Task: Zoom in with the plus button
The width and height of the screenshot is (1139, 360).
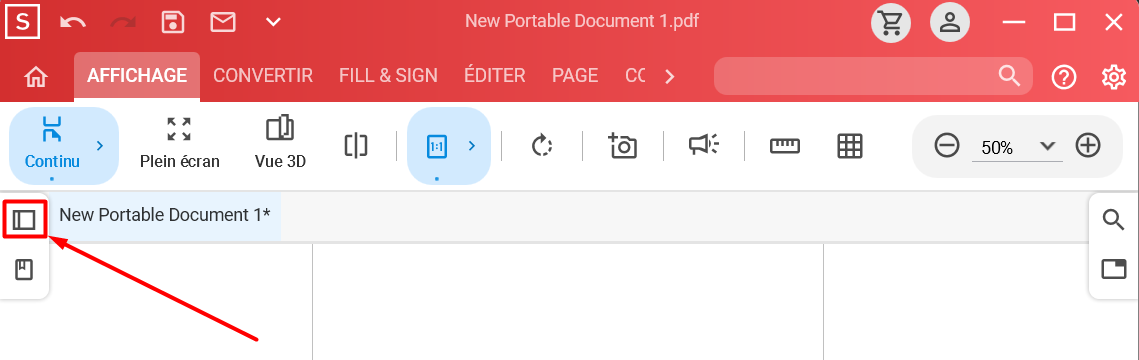Action: [x=1087, y=146]
